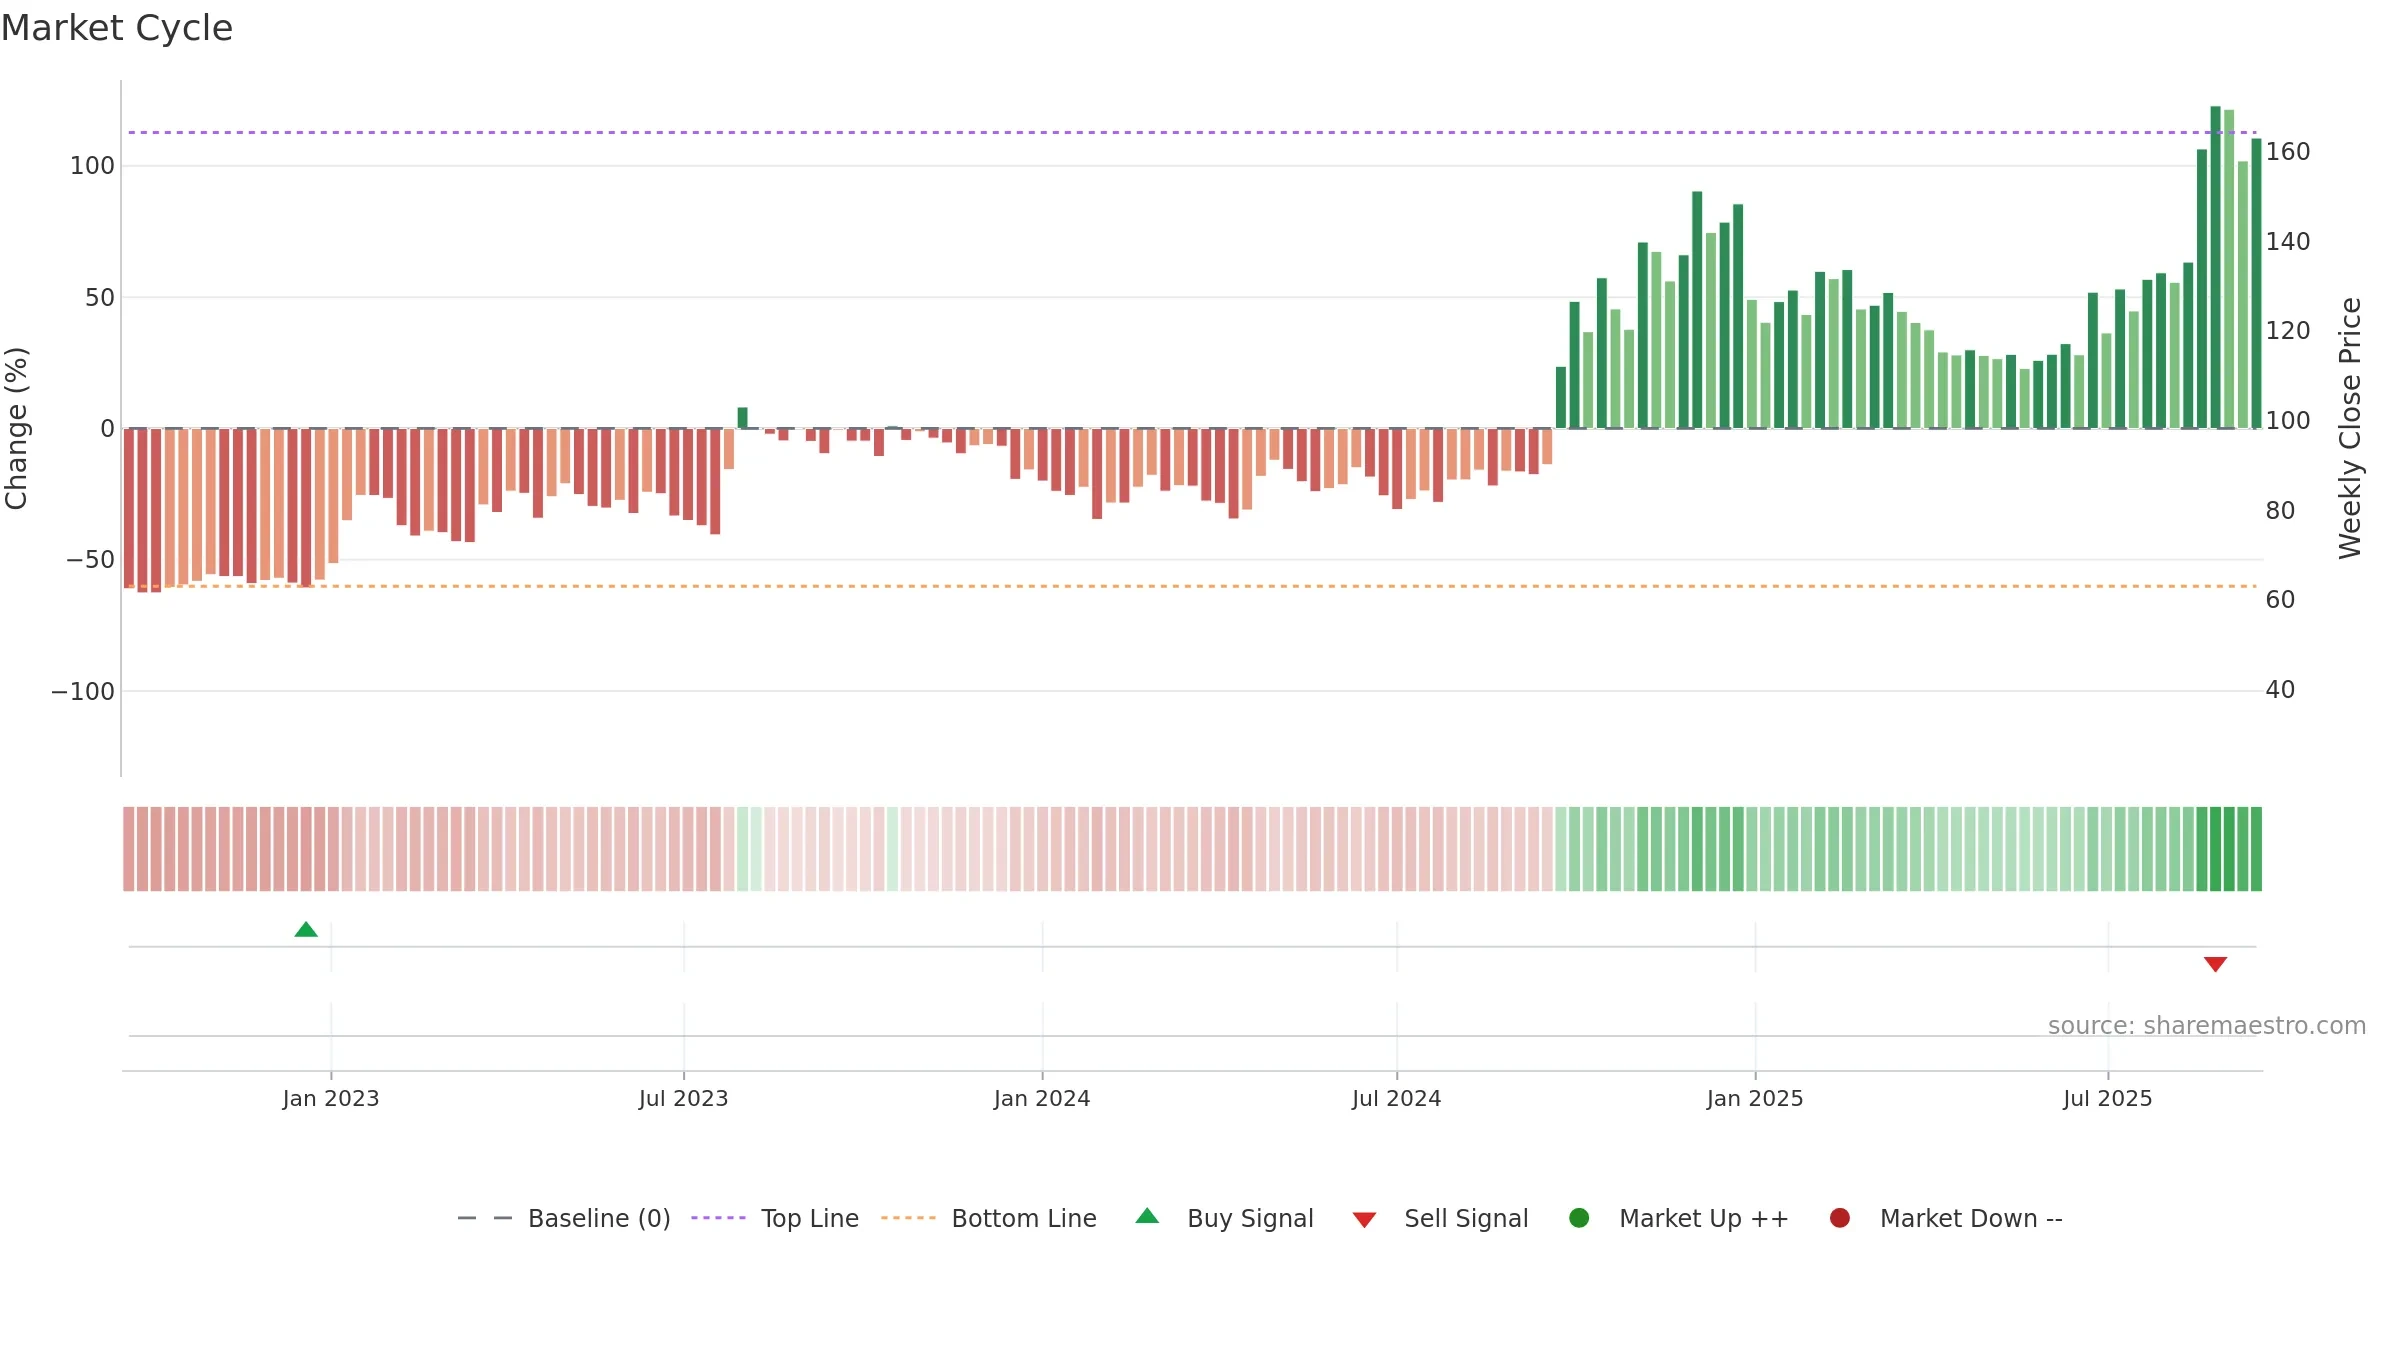Click the 80 tick on the right axis
This screenshot has width=2400, height=1350.
pyautogui.click(x=2280, y=511)
